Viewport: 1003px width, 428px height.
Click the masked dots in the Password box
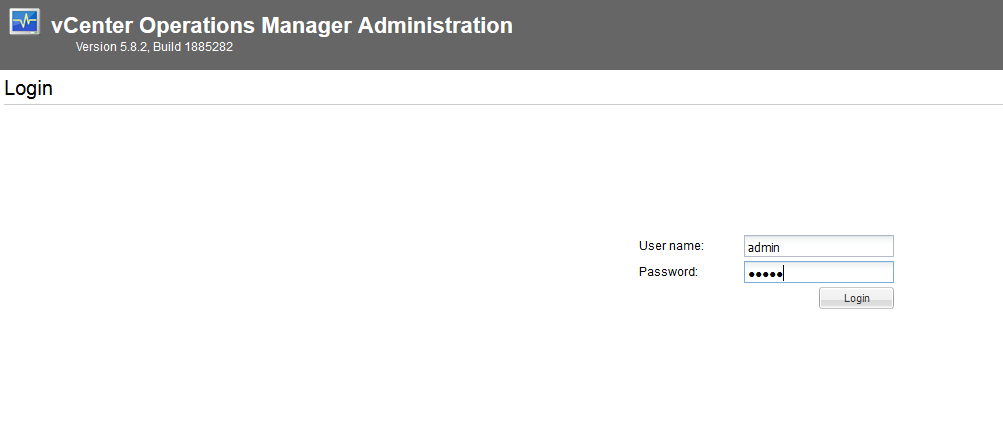764,273
